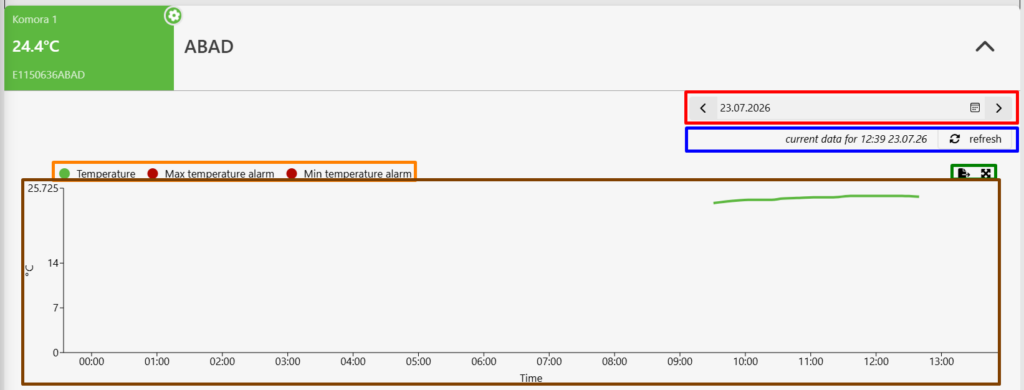This screenshot has height=390, width=1024.
Task: Go to the previous day arrow
Action: (703, 108)
